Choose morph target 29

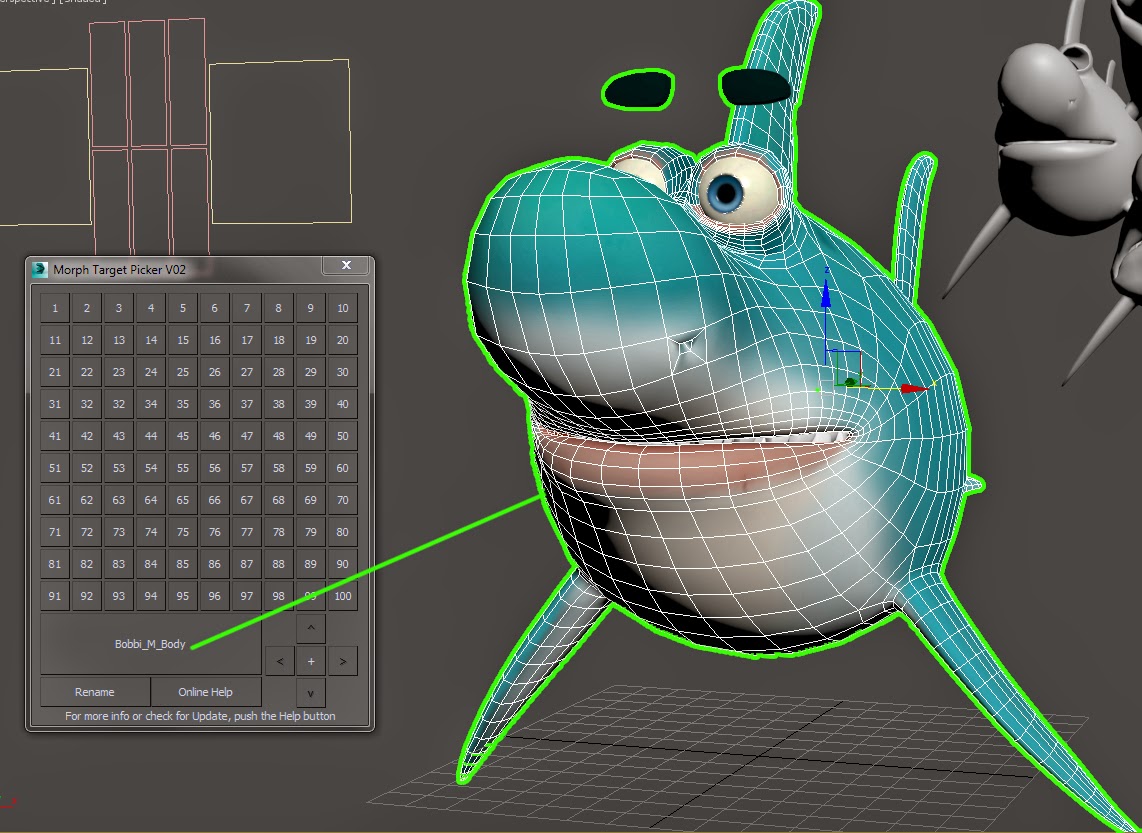pos(310,372)
